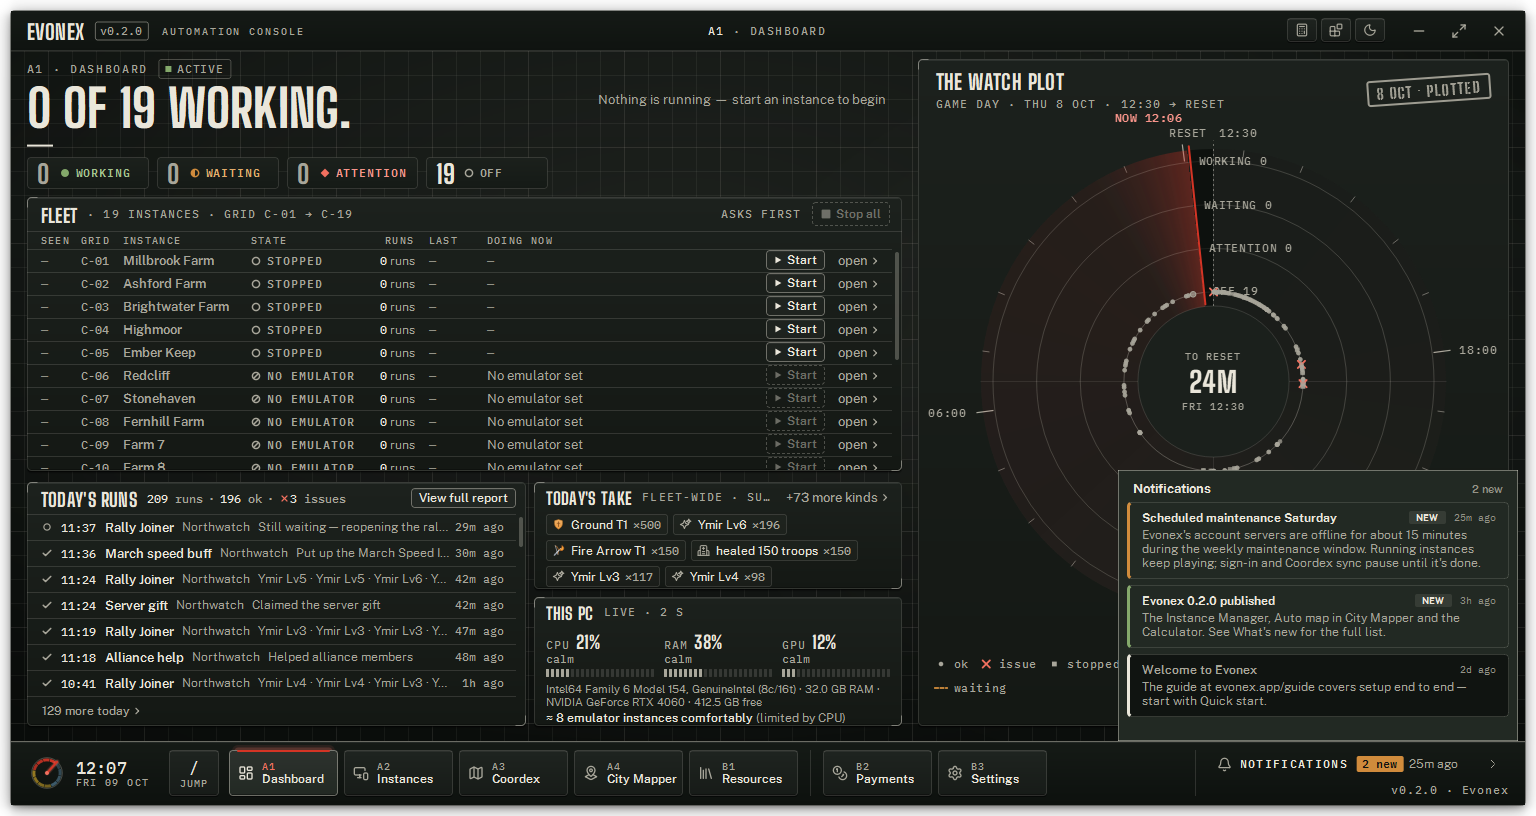Start the Highmoor instance

pyautogui.click(x=795, y=329)
